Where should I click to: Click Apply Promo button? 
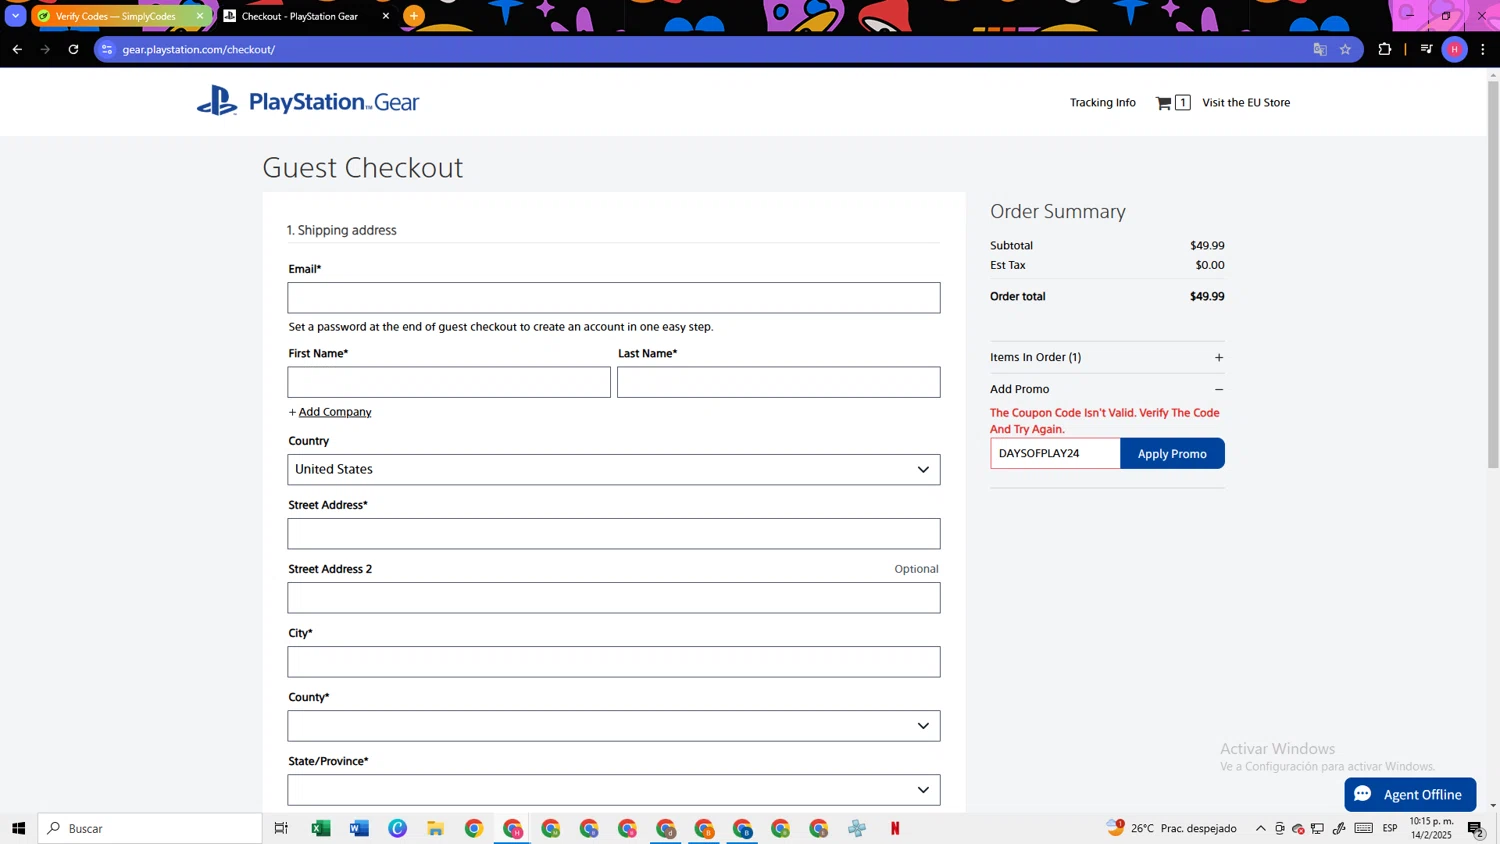click(x=1172, y=453)
